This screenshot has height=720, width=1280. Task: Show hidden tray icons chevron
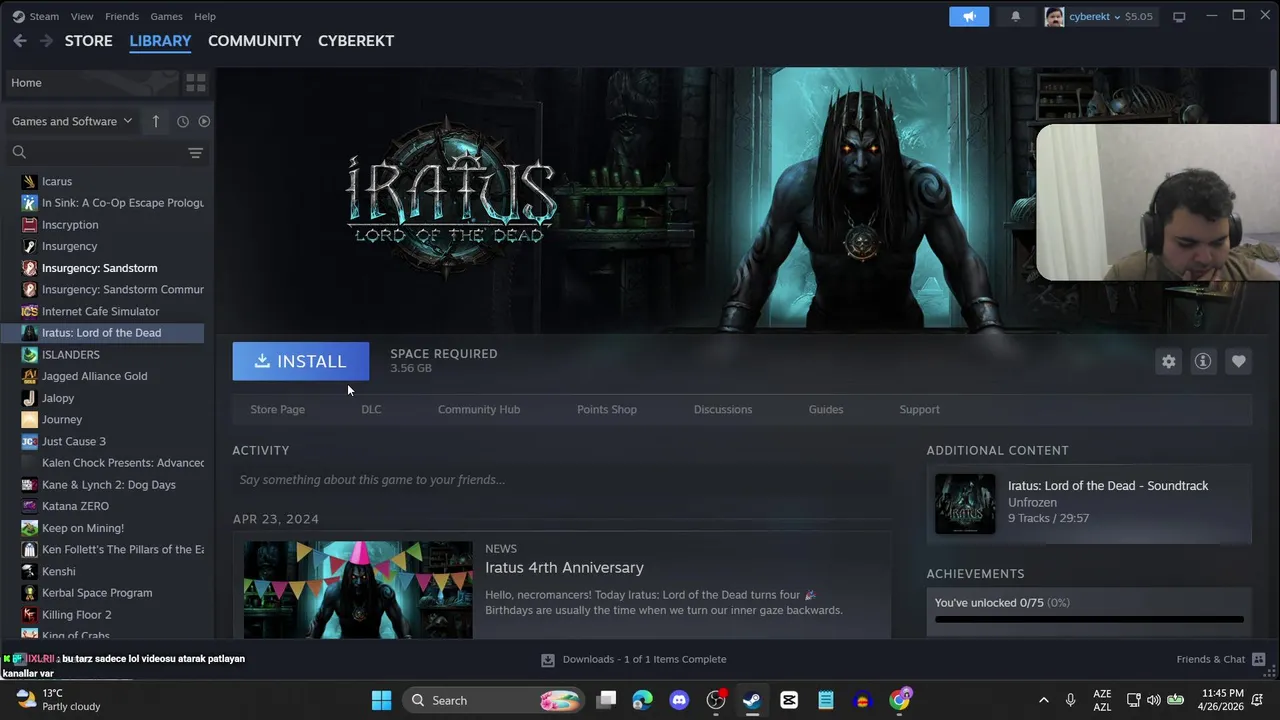(1043, 700)
